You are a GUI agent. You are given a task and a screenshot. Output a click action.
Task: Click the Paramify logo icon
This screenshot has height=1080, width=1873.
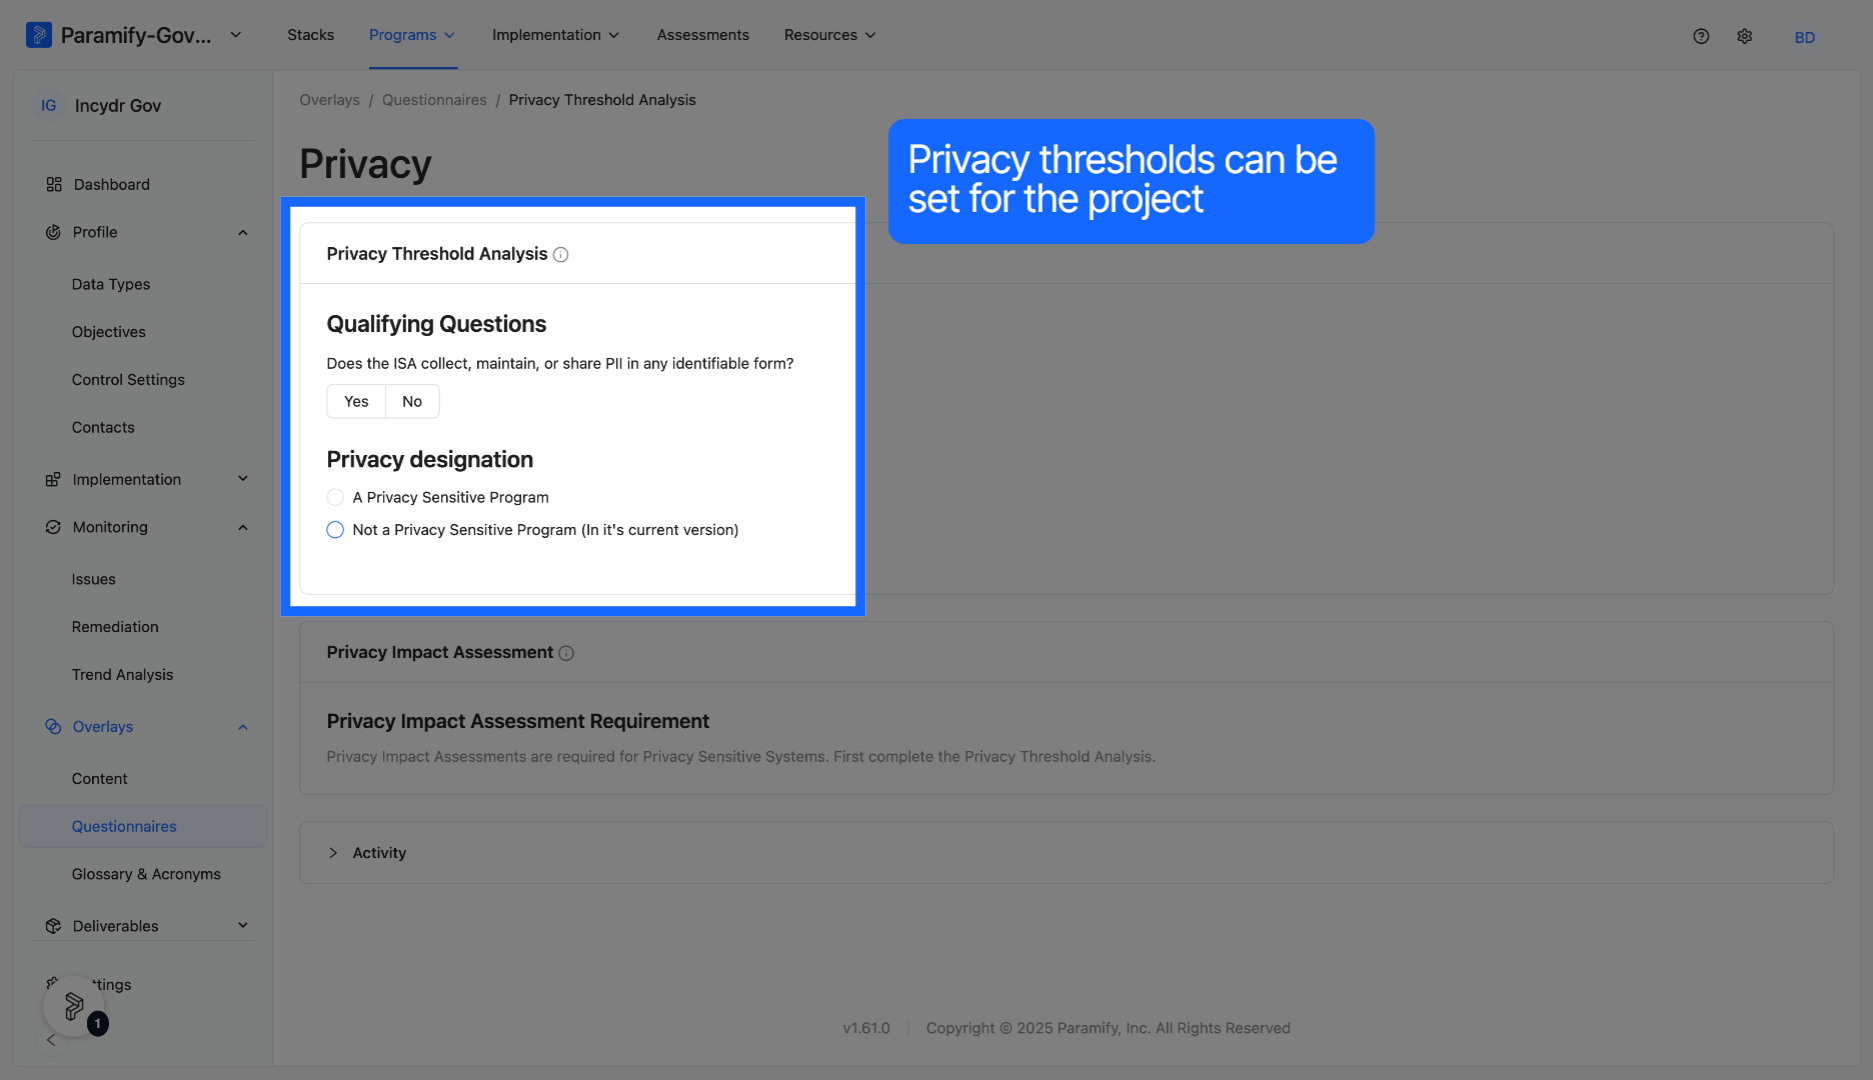(x=38, y=35)
